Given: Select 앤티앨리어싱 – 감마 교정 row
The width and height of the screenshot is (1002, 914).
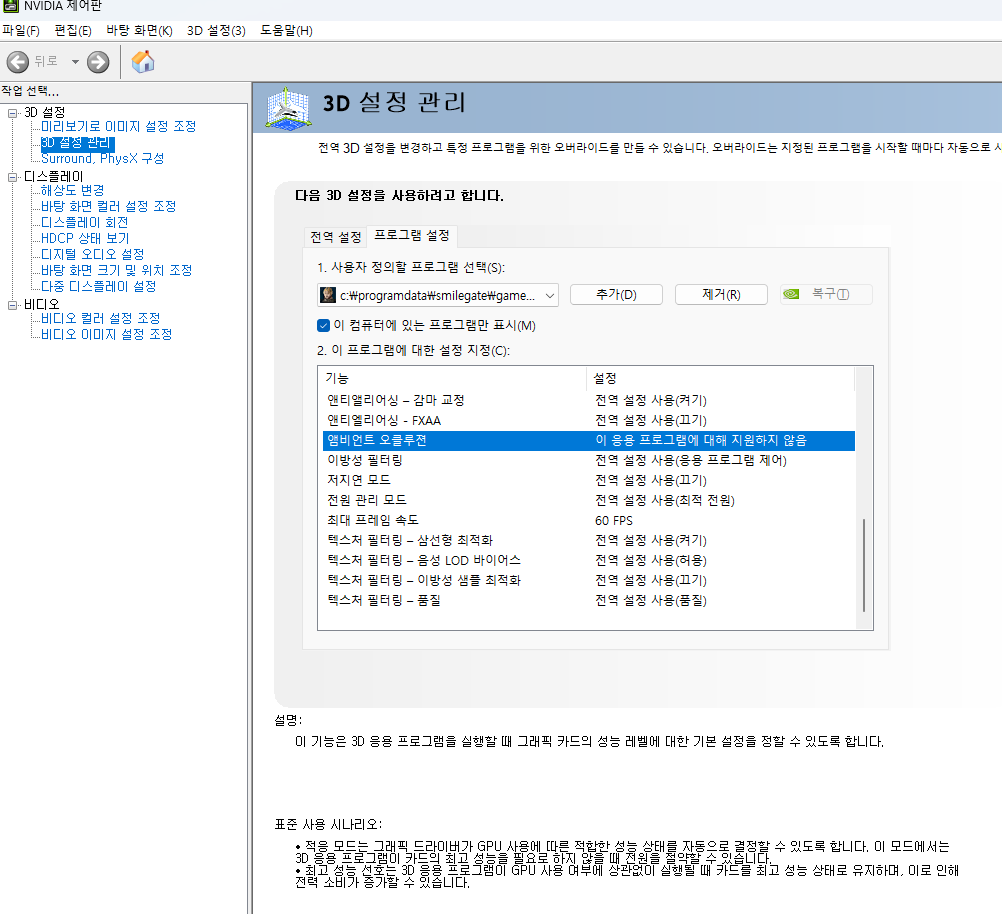Looking at the screenshot, I should point(589,400).
